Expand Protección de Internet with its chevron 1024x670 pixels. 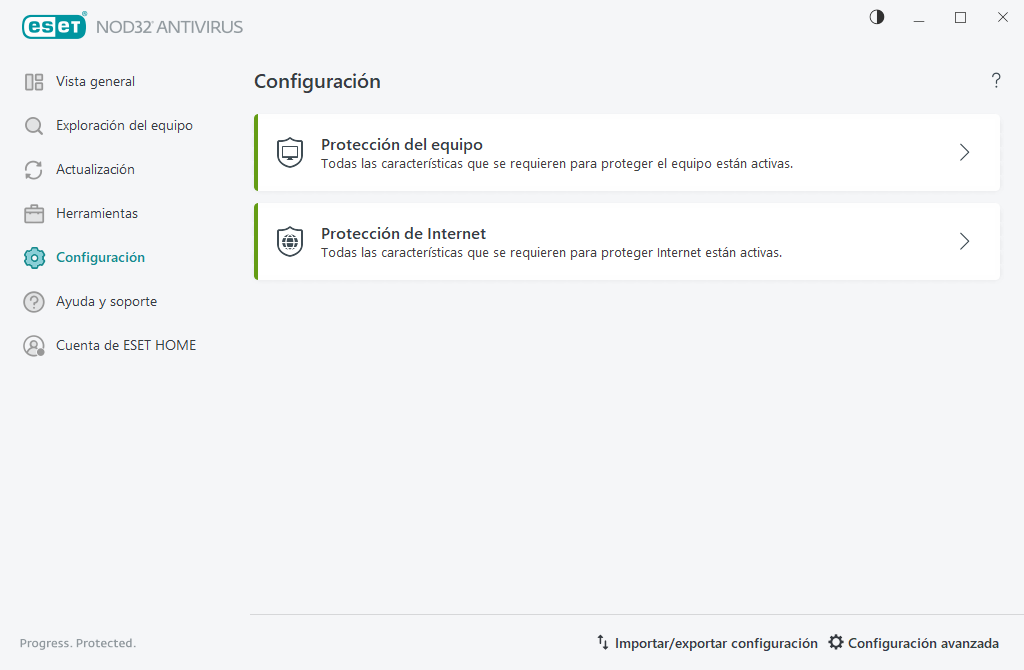(964, 241)
